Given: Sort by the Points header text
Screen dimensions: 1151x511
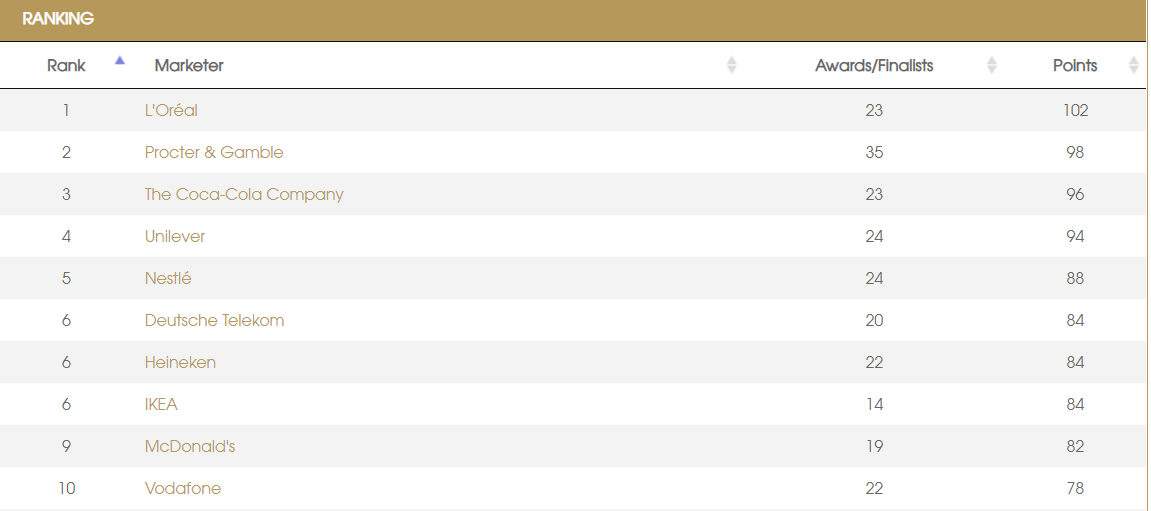Looking at the screenshot, I should (1075, 66).
